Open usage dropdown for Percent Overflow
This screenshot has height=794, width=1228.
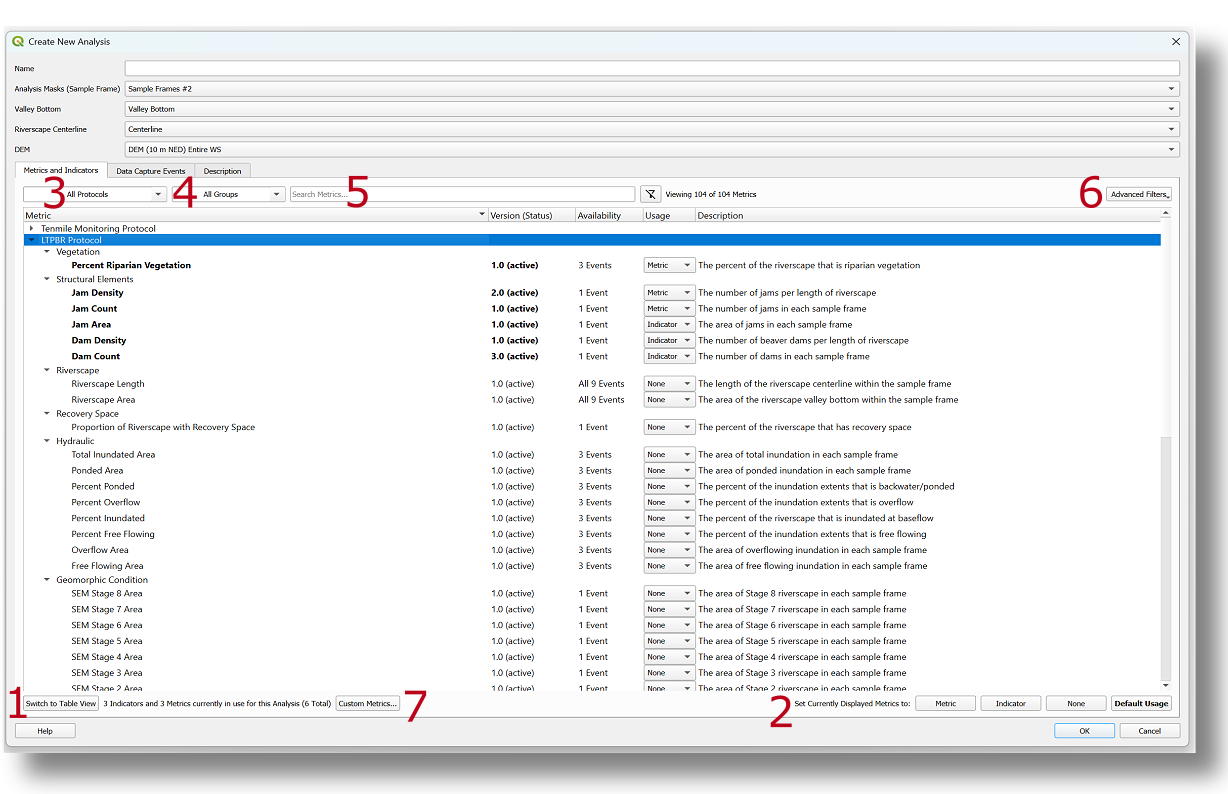pos(669,502)
